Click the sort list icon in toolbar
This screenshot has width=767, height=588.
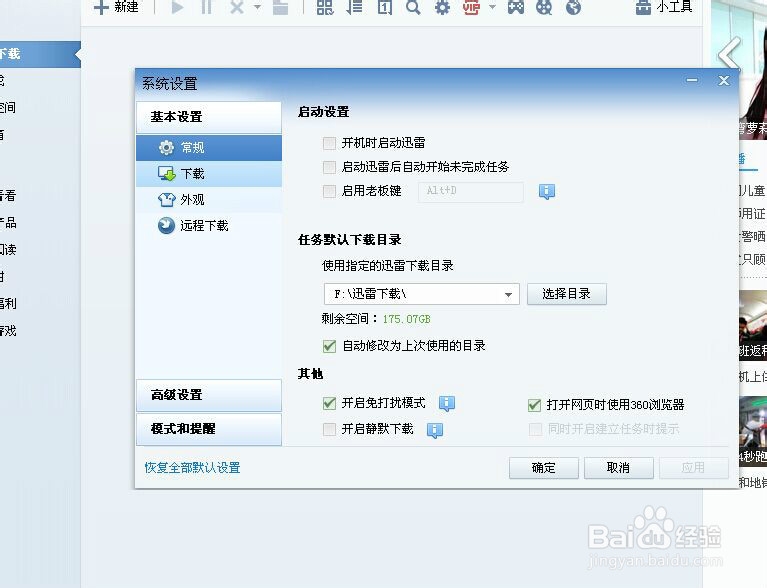point(355,7)
